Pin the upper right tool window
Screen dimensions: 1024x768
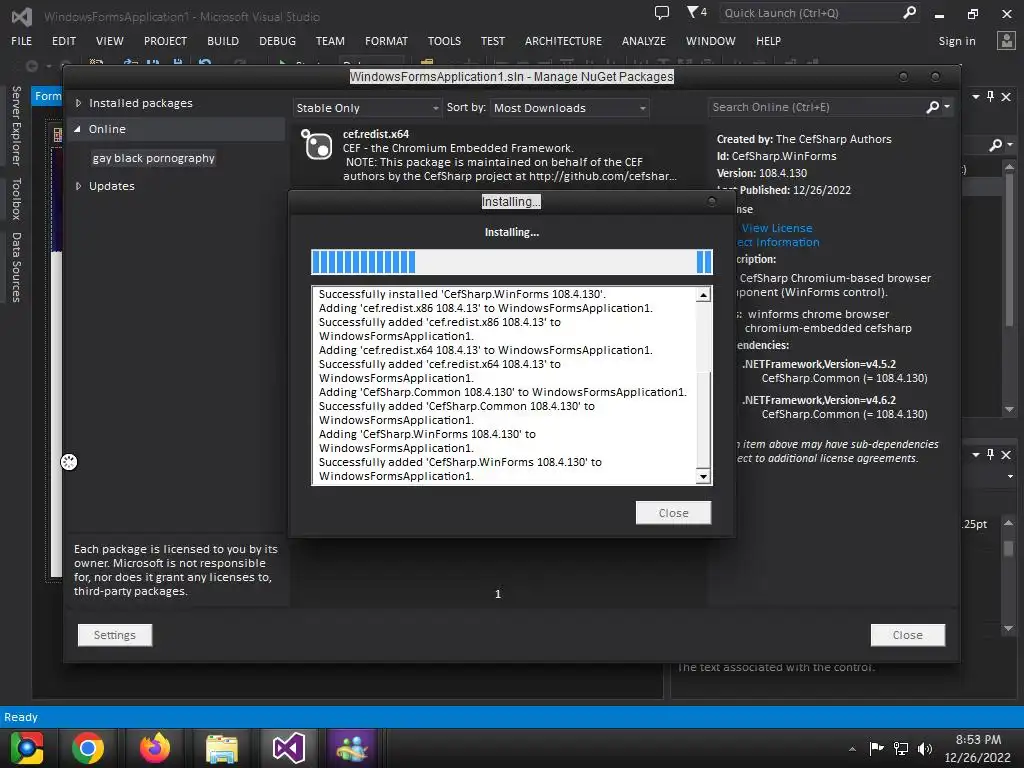tap(991, 97)
